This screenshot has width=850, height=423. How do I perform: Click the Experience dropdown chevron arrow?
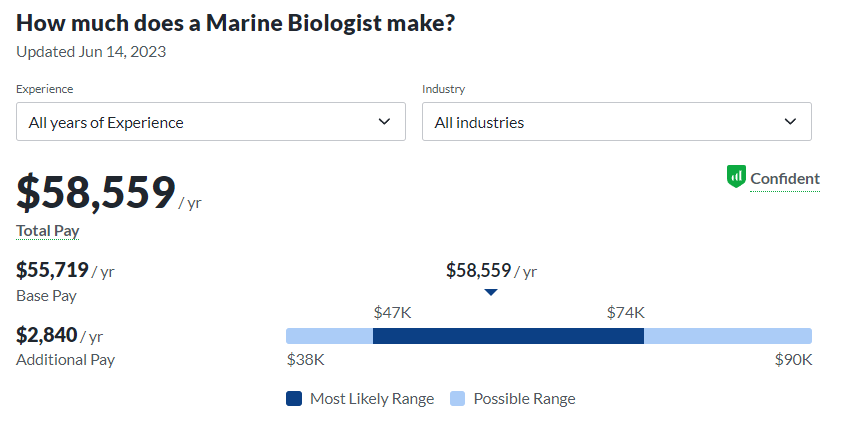coord(384,122)
